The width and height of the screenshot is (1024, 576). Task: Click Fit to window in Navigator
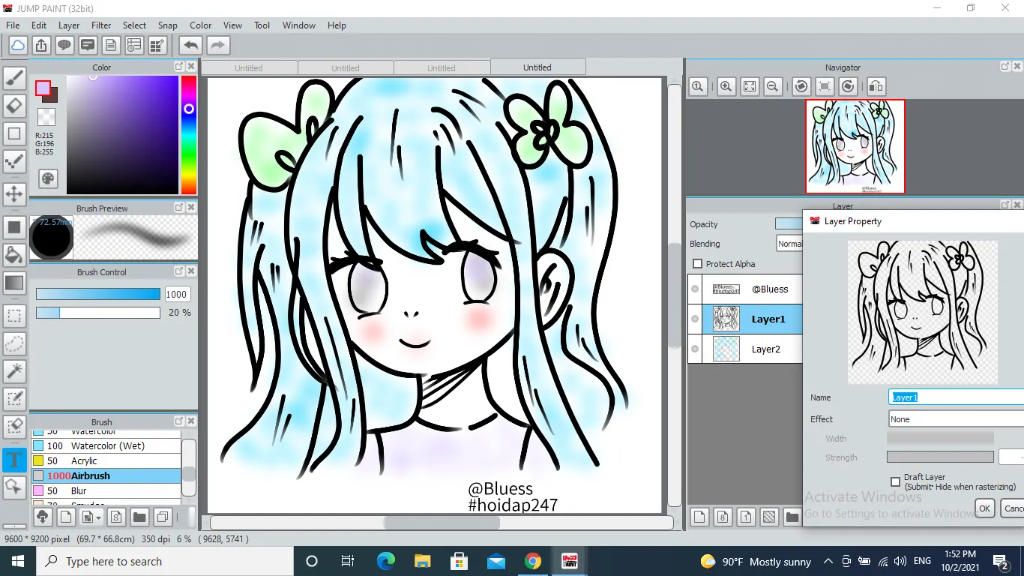749,86
